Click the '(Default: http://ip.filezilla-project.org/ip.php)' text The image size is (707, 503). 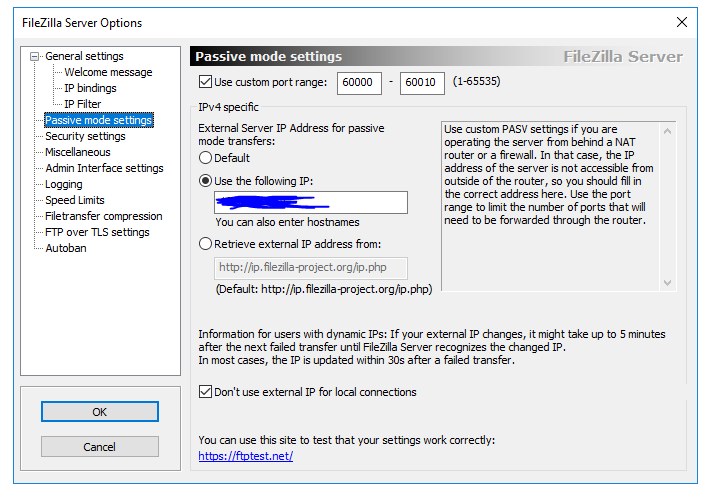coord(324,289)
